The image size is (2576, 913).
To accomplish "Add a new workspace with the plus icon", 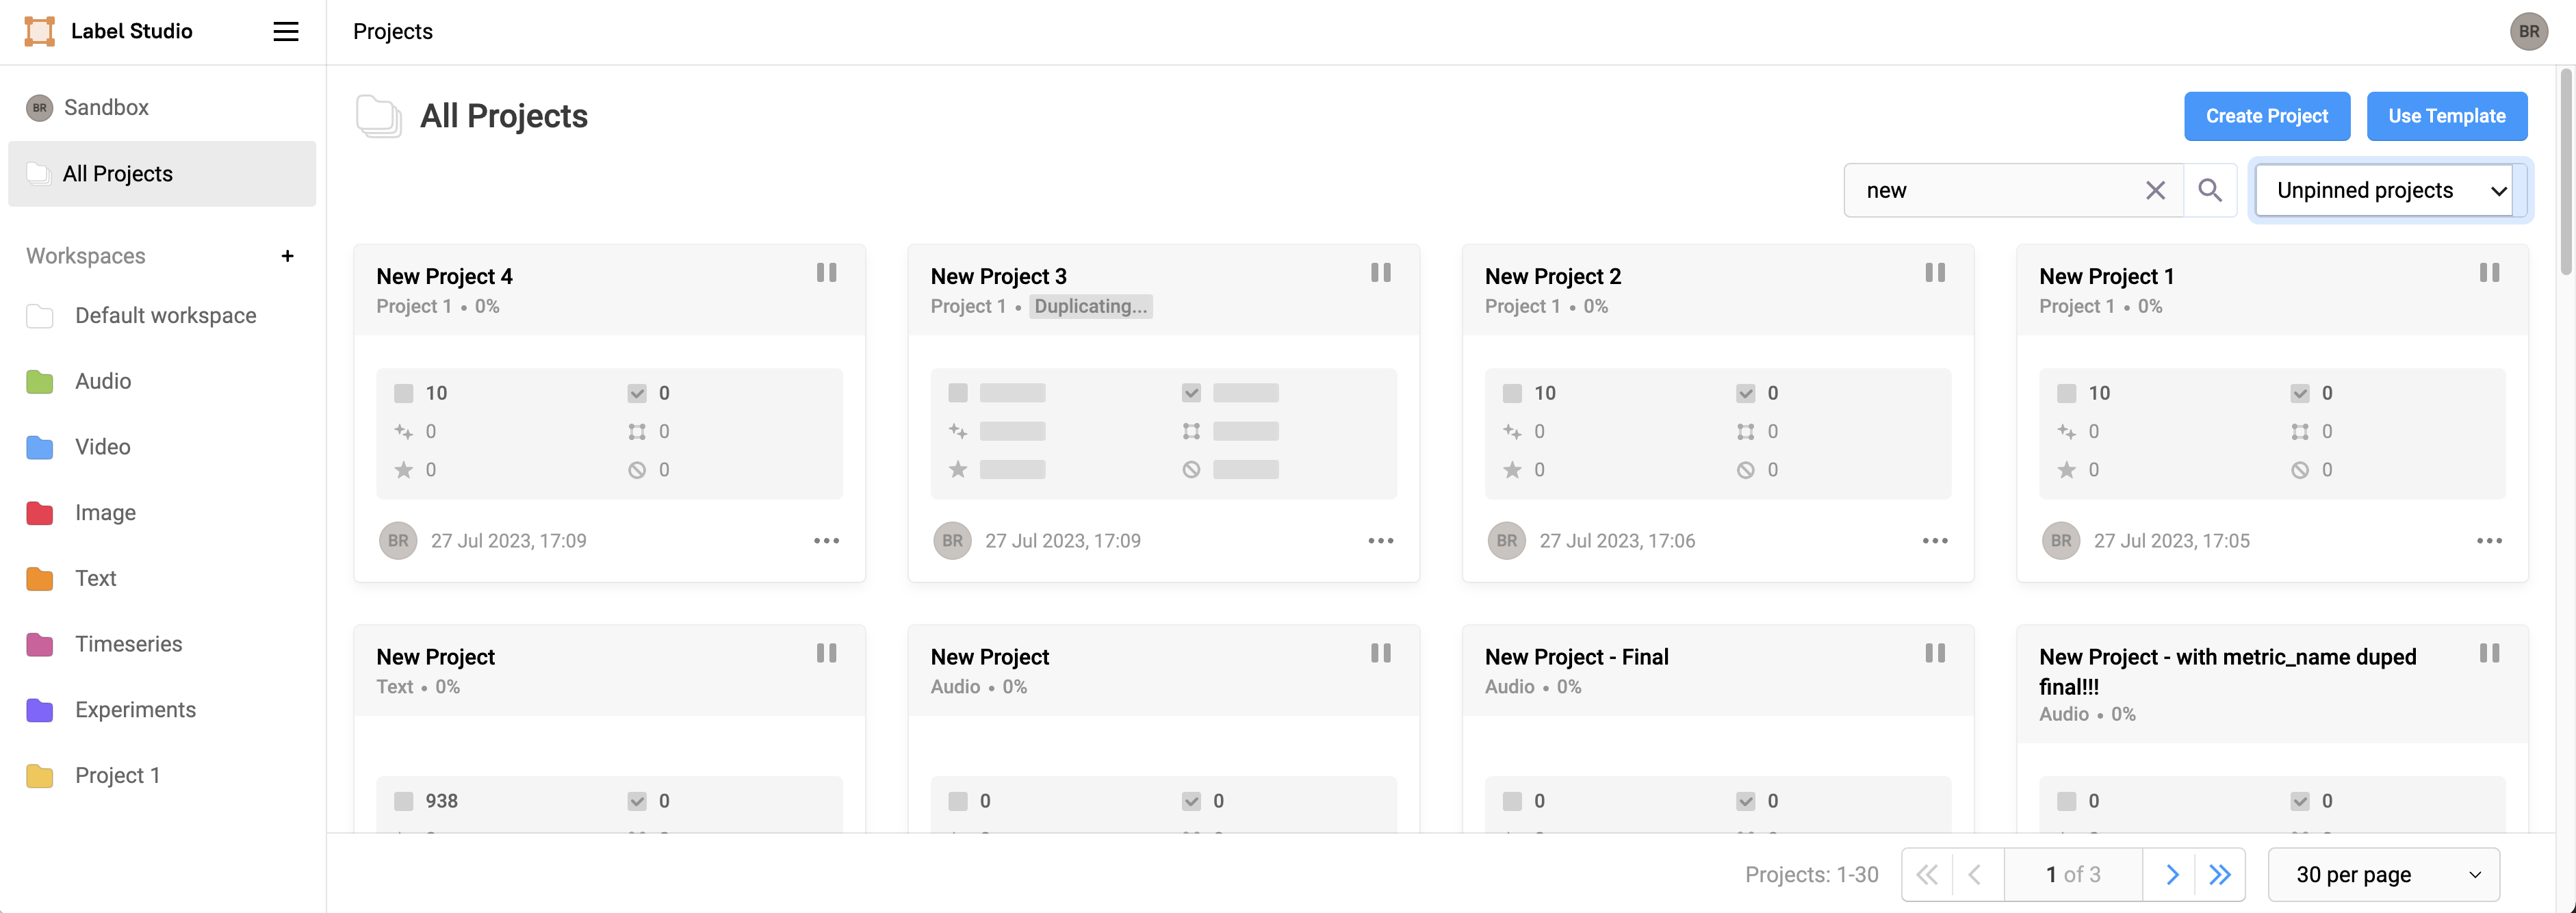I will coord(287,256).
